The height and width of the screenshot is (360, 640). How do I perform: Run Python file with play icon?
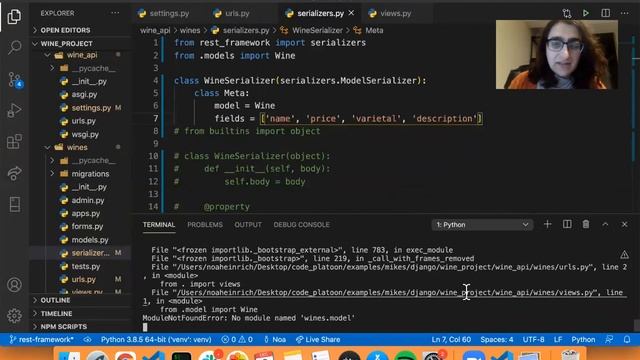click(x=586, y=13)
